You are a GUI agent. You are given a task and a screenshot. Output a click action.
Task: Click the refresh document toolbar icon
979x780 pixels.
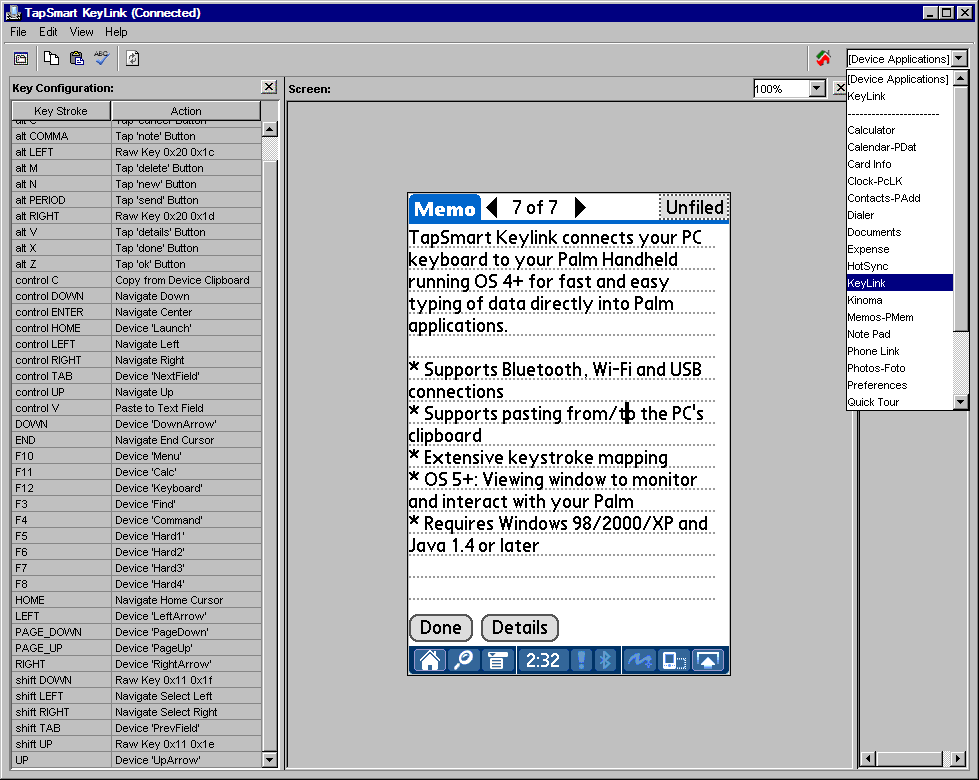132,58
